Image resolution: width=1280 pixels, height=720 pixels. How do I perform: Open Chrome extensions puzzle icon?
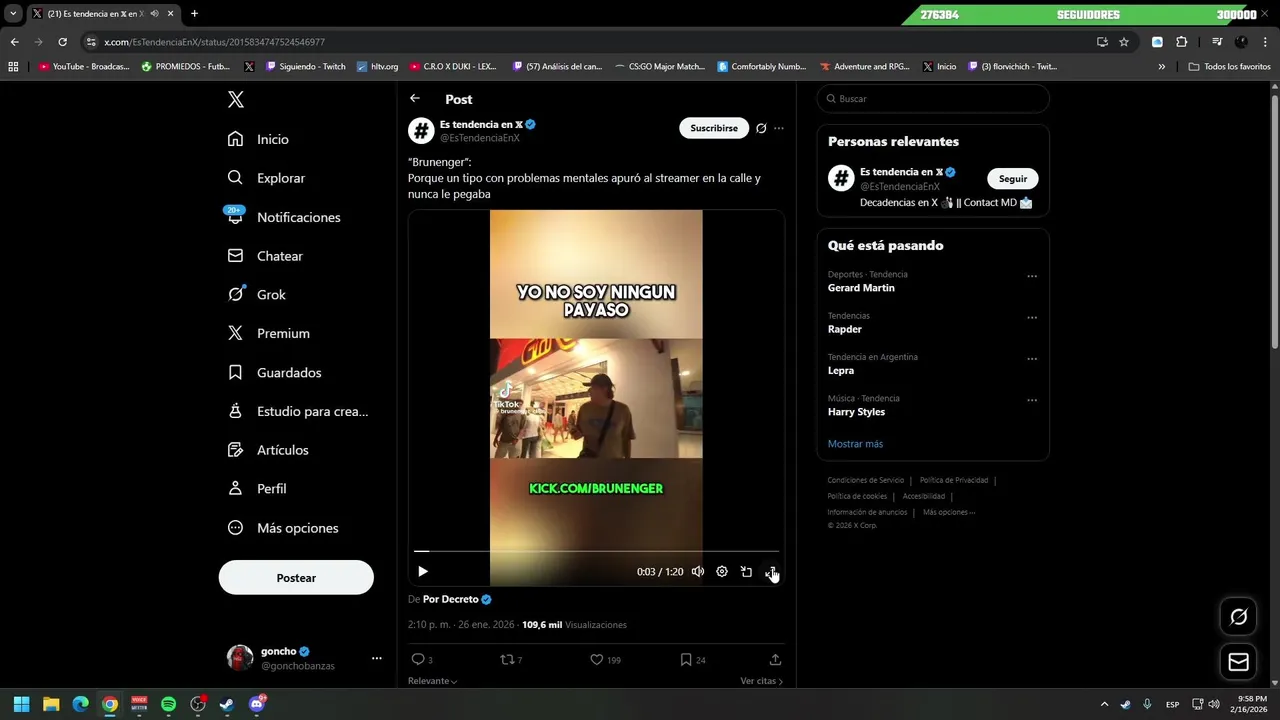[1181, 42]
